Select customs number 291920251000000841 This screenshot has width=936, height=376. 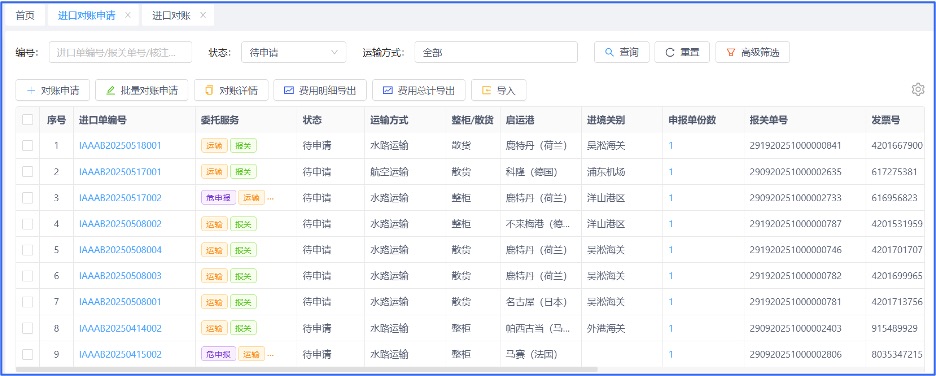tap(795, 146)
